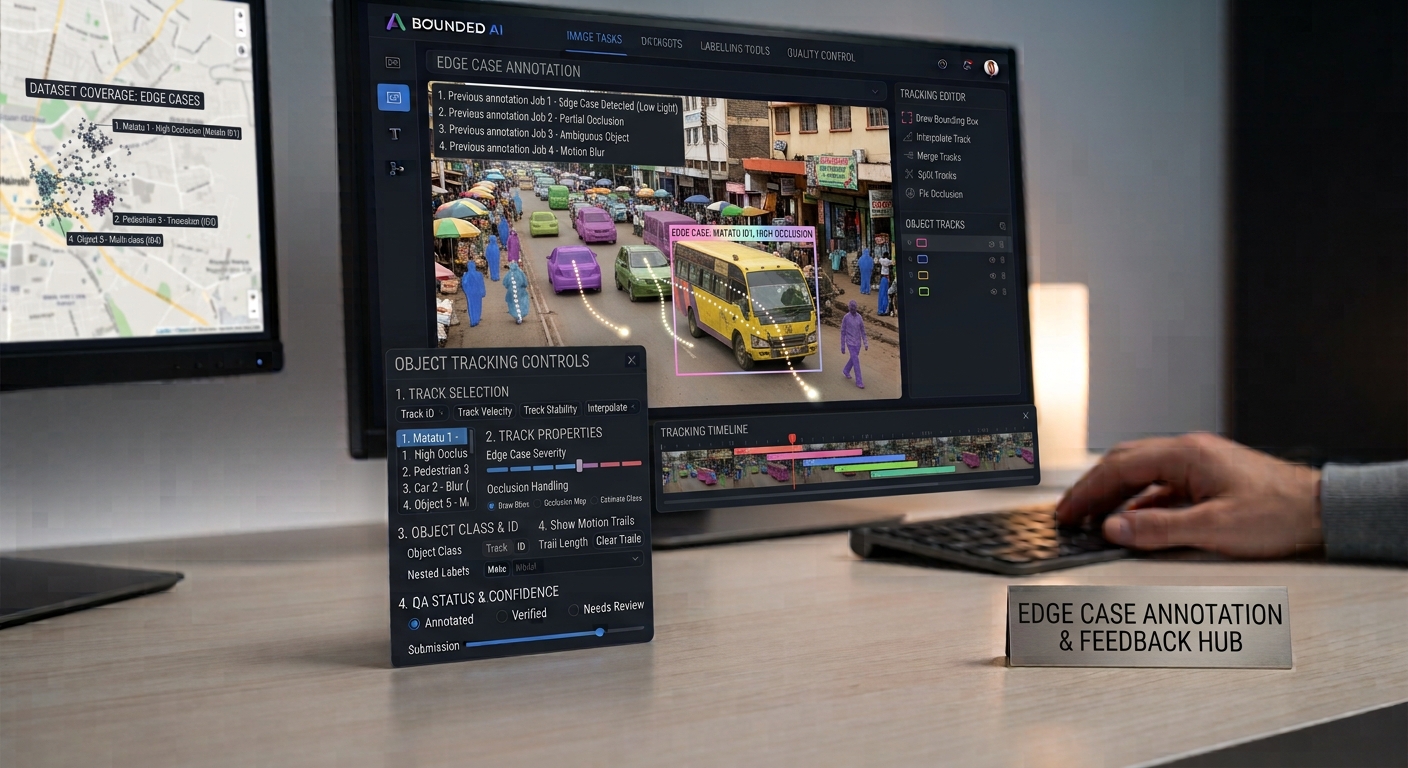
Task: Open the Labelling Tools tab
Action: coord(735,48)
